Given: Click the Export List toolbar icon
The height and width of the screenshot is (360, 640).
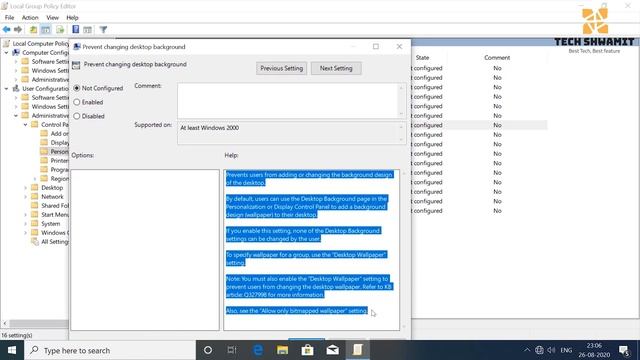Looking at the screenshot, I should point(60,29).
